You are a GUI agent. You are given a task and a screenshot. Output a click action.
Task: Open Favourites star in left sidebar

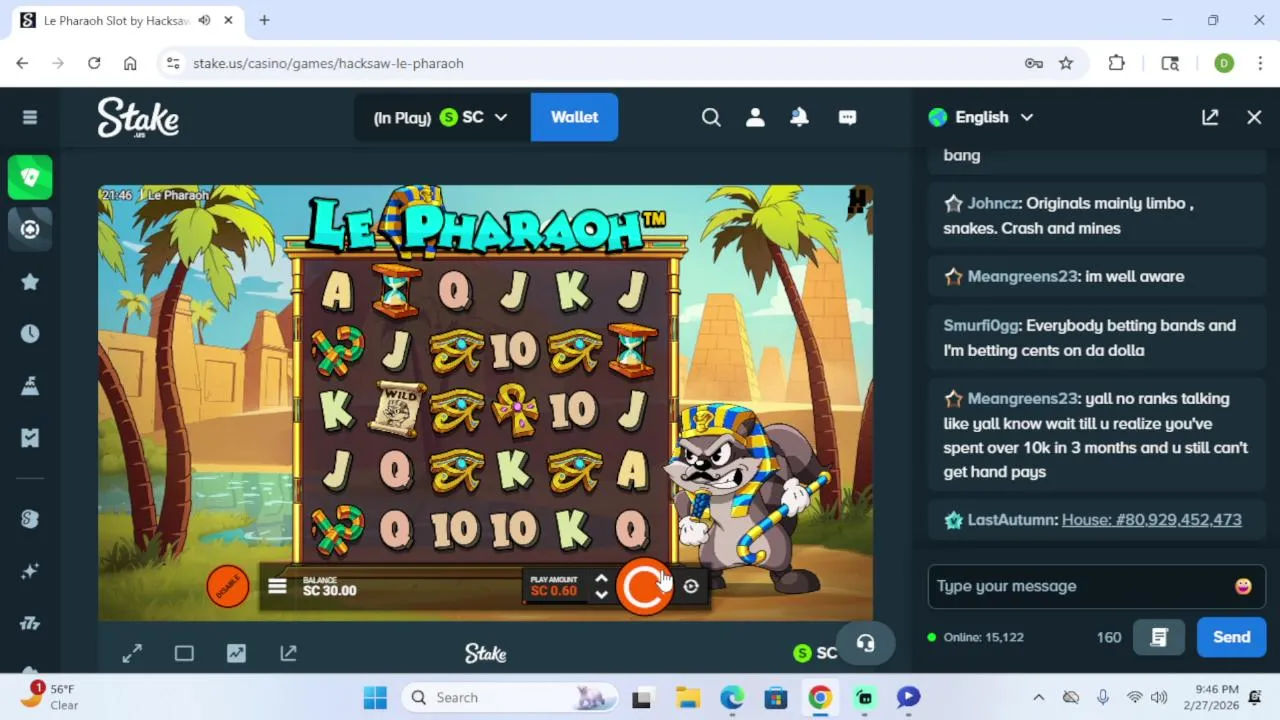coord(30,282)
